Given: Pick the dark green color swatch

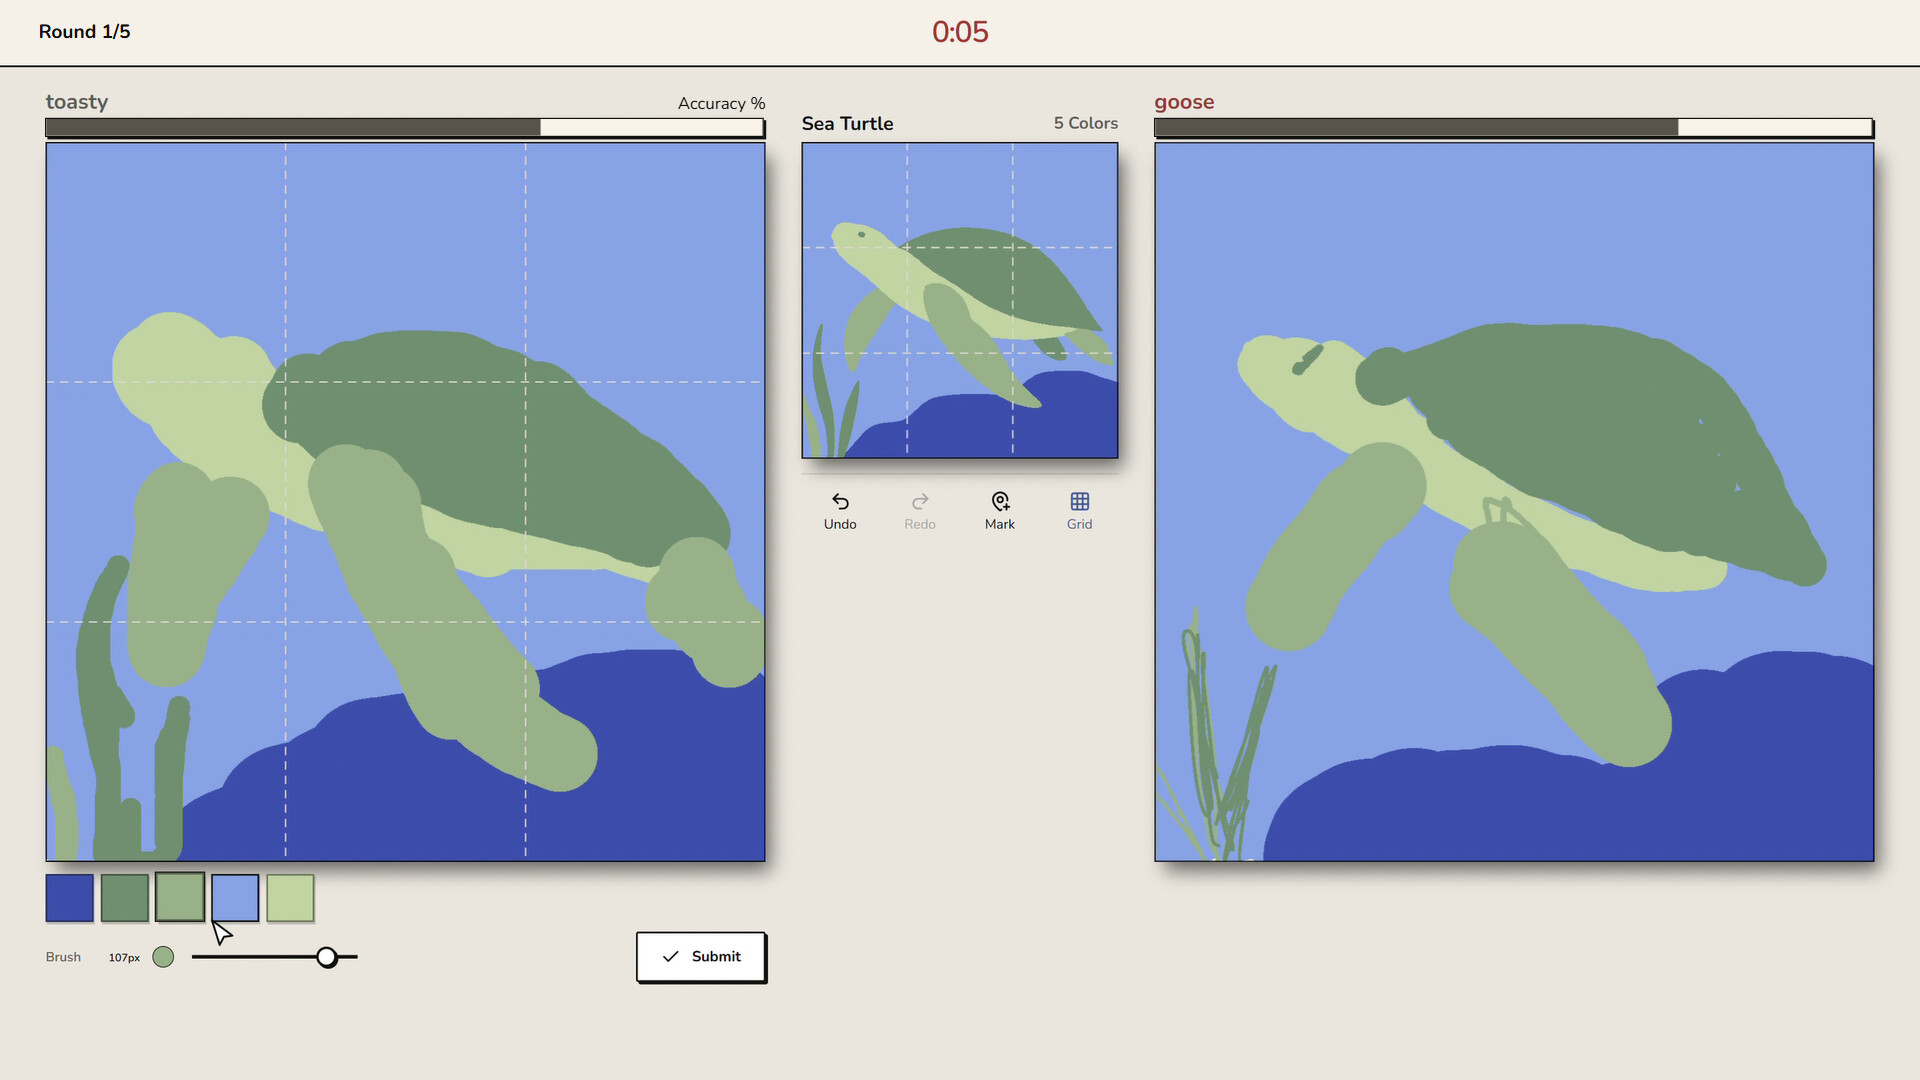Looking at the screenshot, I should point(125,898).
